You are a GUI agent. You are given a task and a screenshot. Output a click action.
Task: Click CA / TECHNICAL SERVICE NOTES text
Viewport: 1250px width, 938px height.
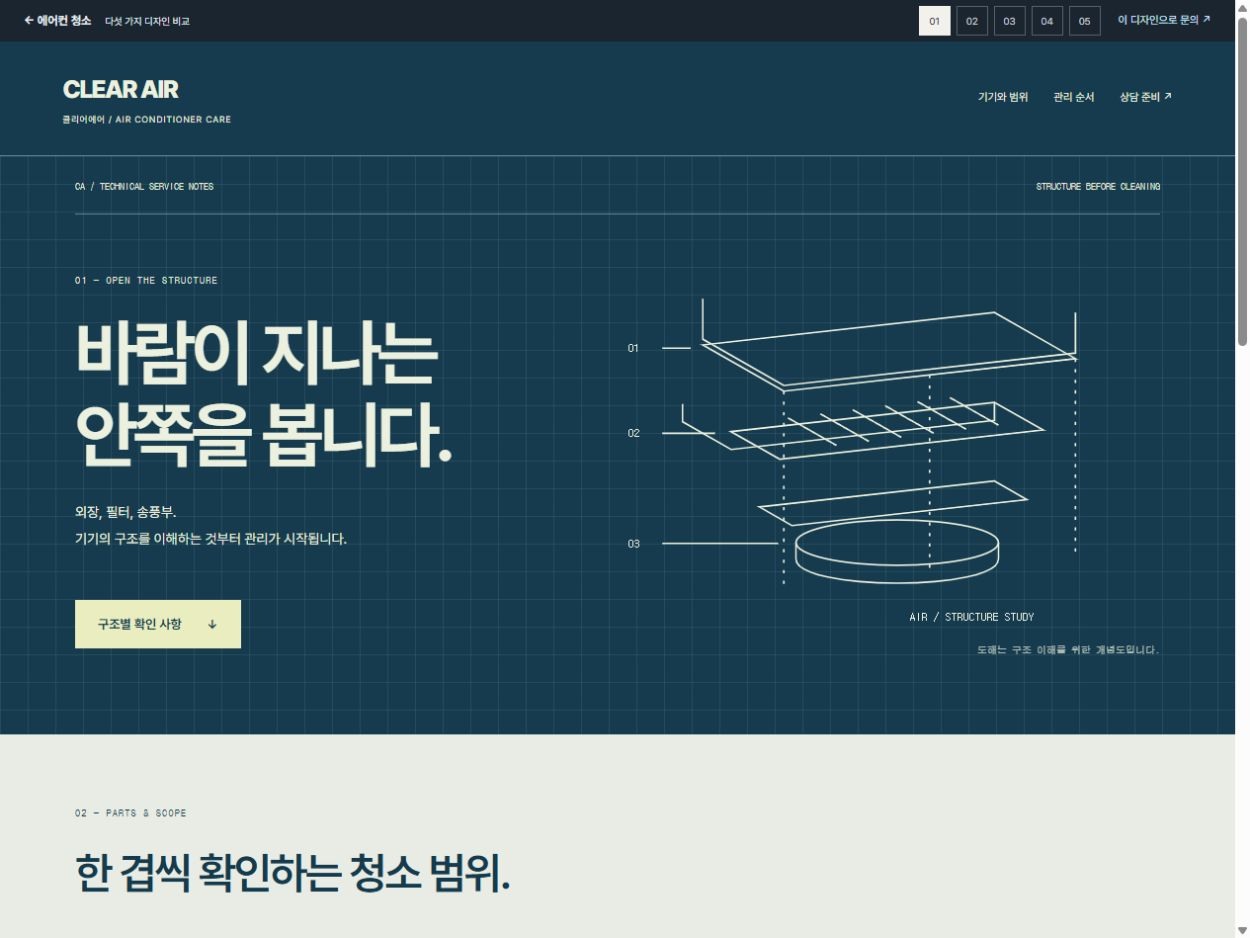[144, 187]
